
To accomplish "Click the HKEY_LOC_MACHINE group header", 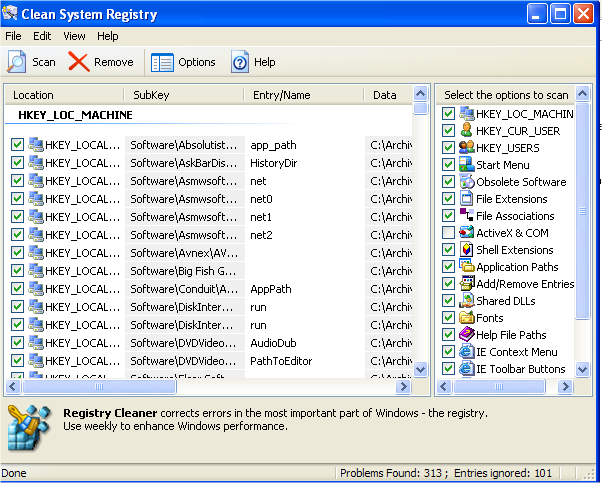I will point(75,115).
